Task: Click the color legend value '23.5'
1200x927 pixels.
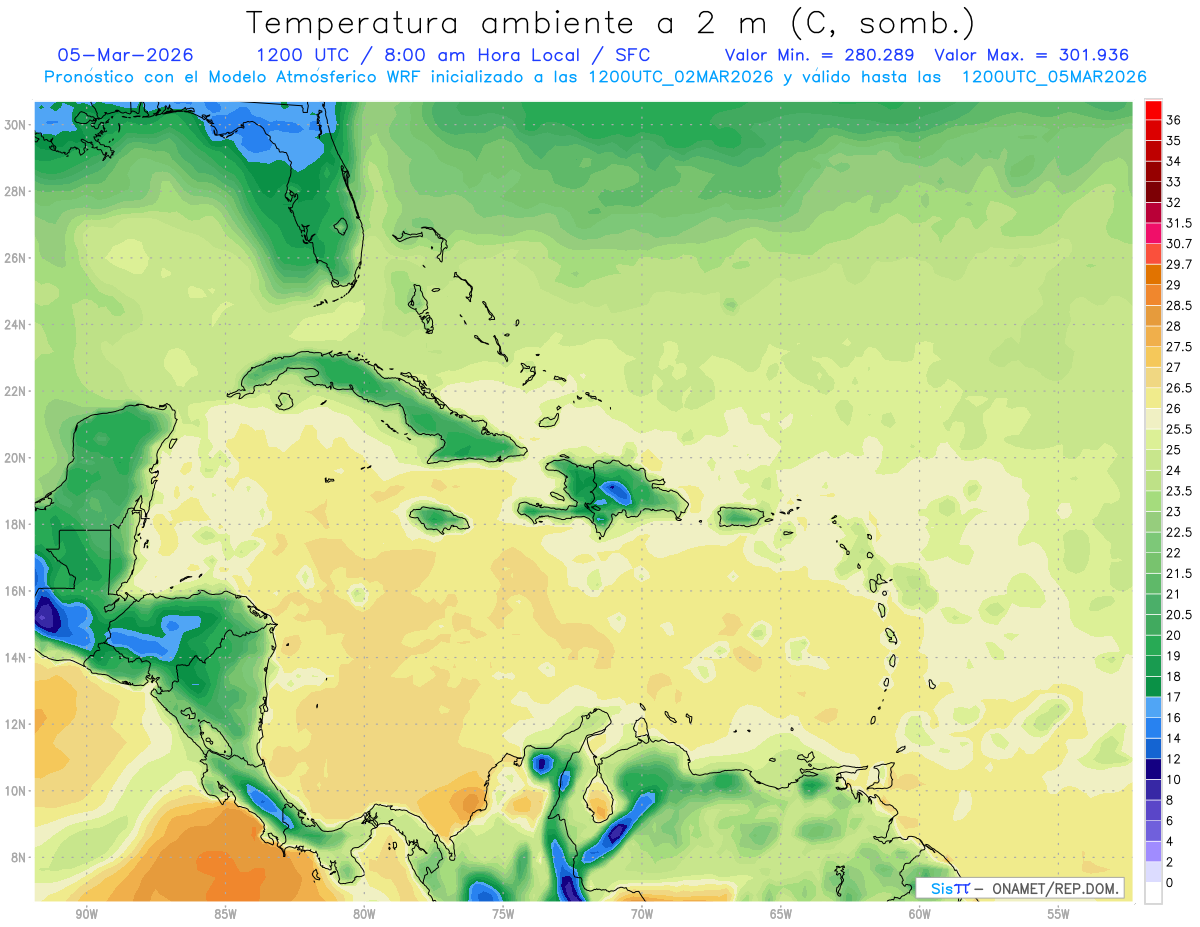Action: [1179, 491]
